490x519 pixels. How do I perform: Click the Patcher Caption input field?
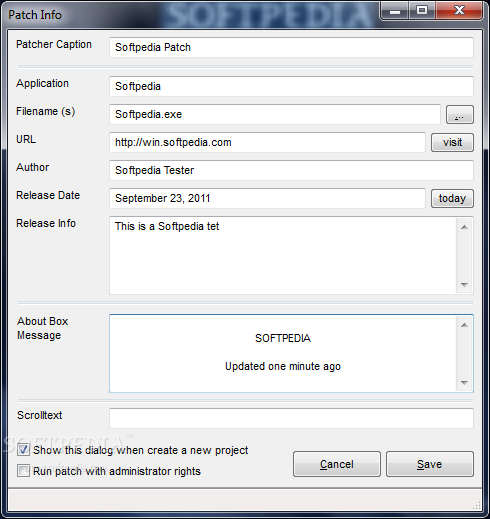pos(291,47)
